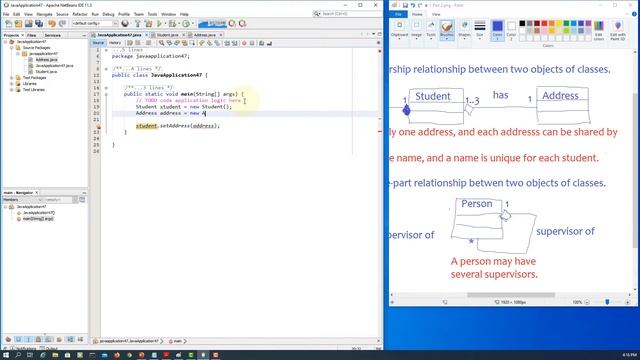Click the Debug Project icon in NetBeans
The height and width of the screenshot is (360, 640).
(173, 24)
